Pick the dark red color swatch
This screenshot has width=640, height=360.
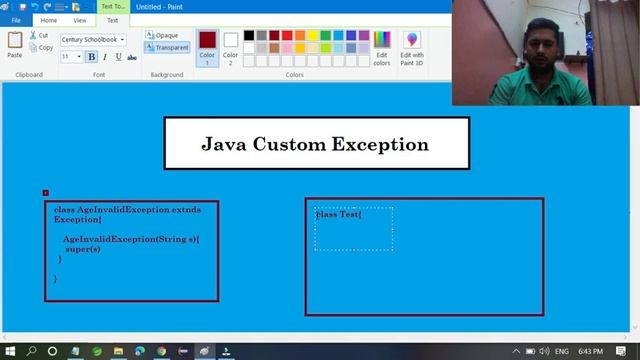[274, 35]
